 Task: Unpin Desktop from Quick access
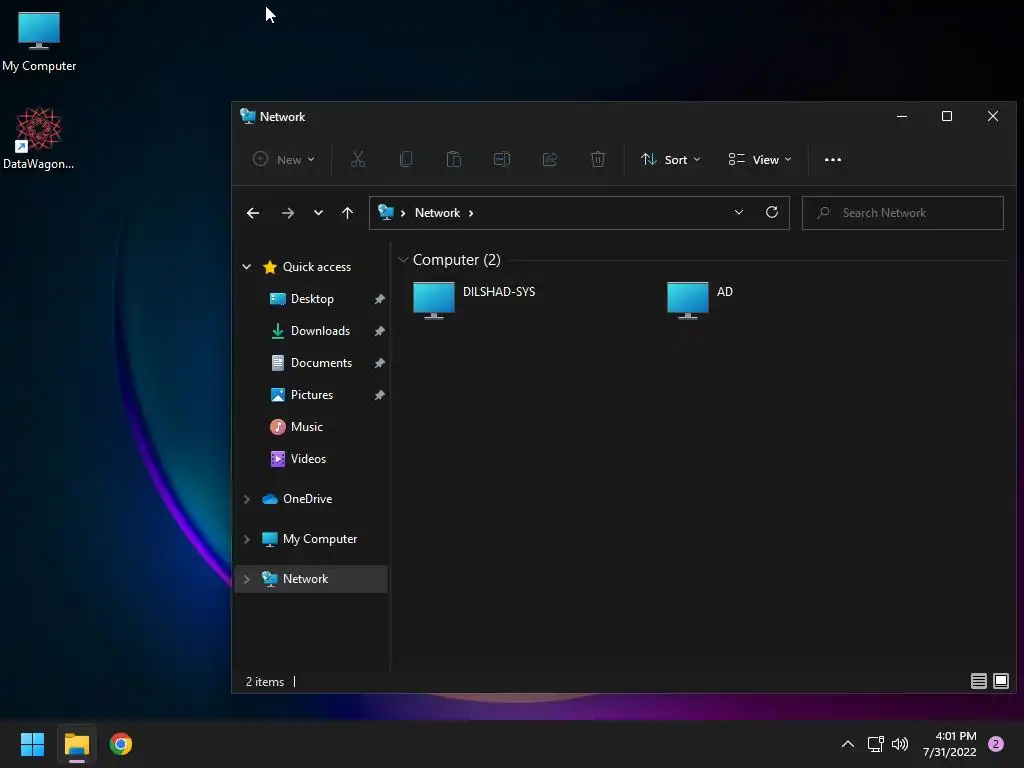click(x=379, y=299)
